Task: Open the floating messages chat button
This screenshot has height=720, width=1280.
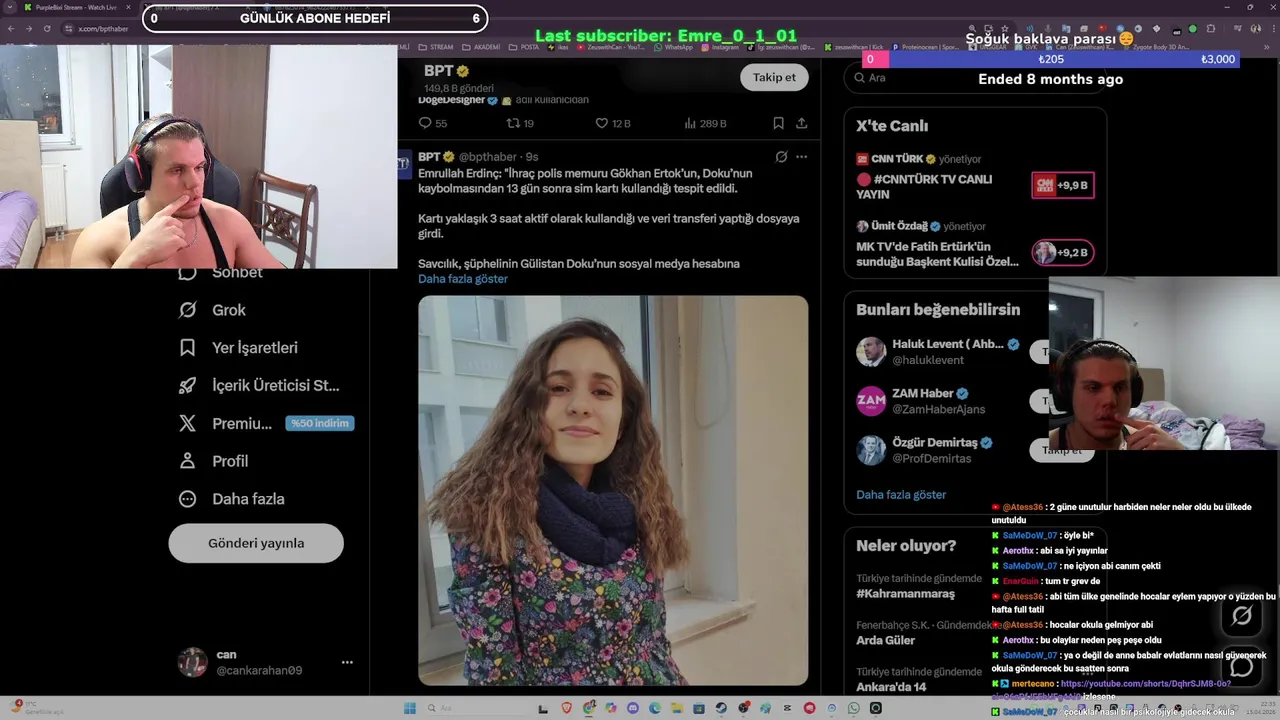Action: click(1242, 666)
